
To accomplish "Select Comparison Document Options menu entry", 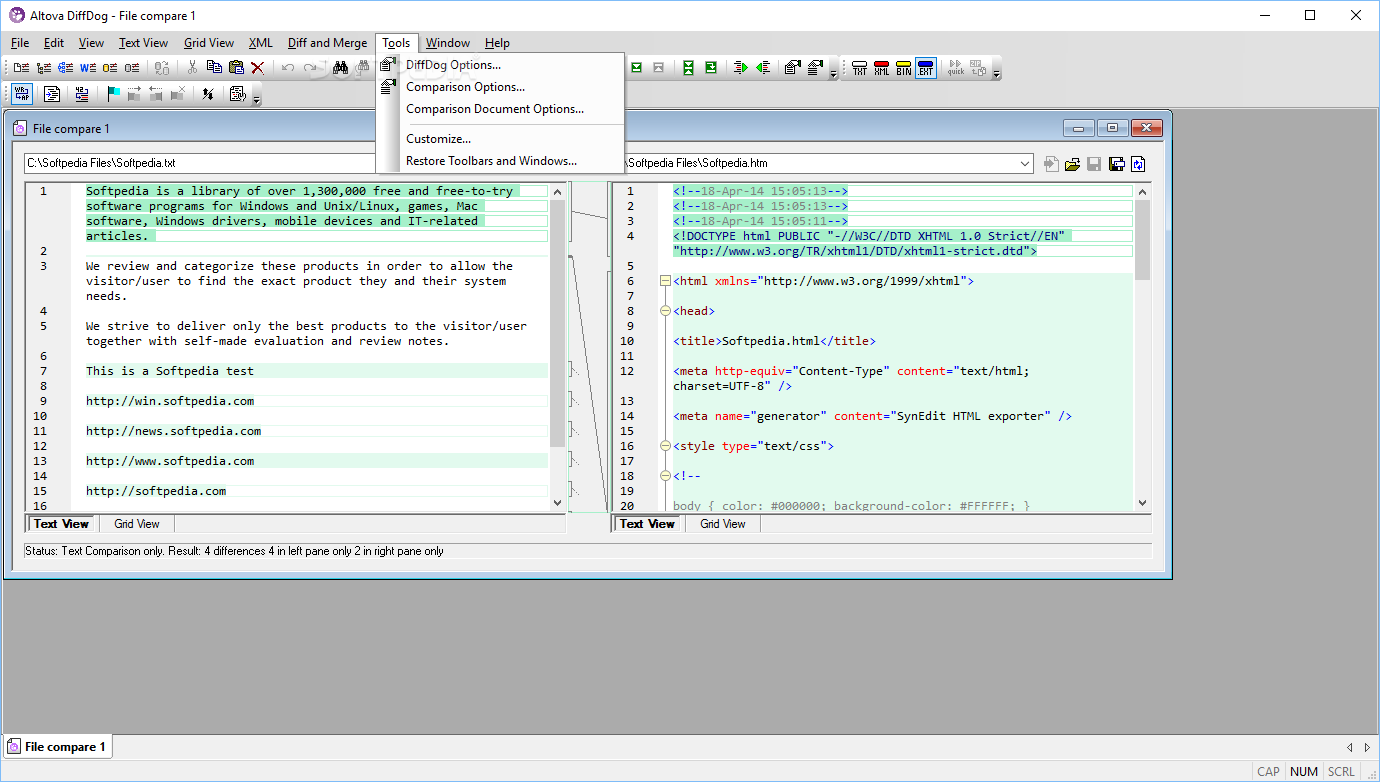I will click(495, 109).
